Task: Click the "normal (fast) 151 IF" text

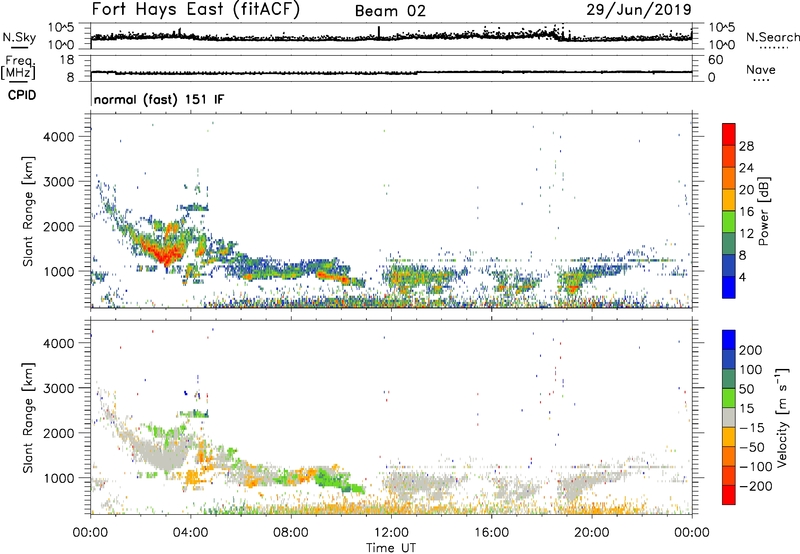Action: (x=159, y=99)
